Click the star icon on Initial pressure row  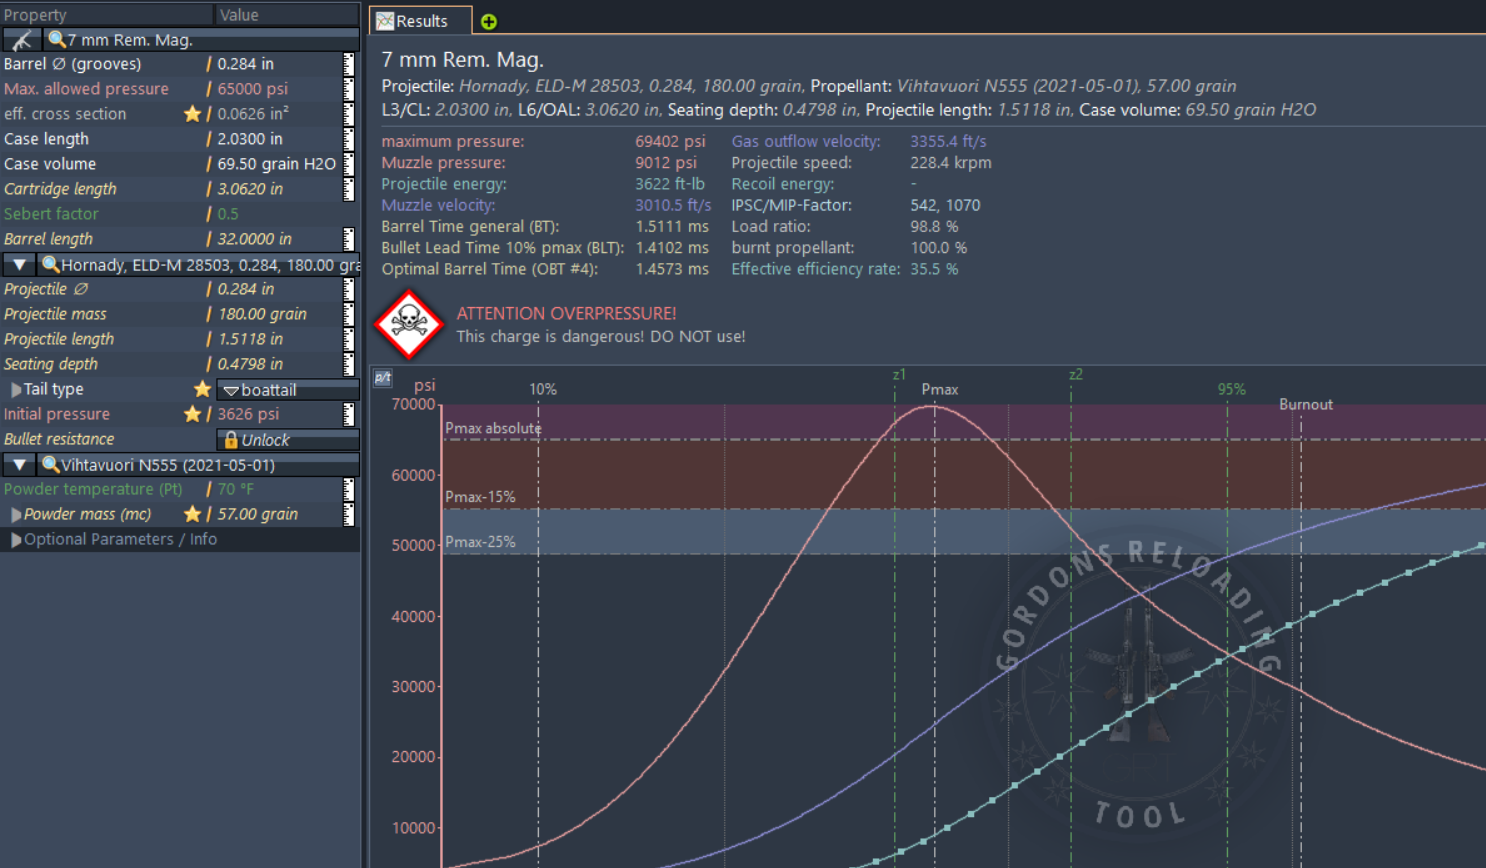coord(192,414)
